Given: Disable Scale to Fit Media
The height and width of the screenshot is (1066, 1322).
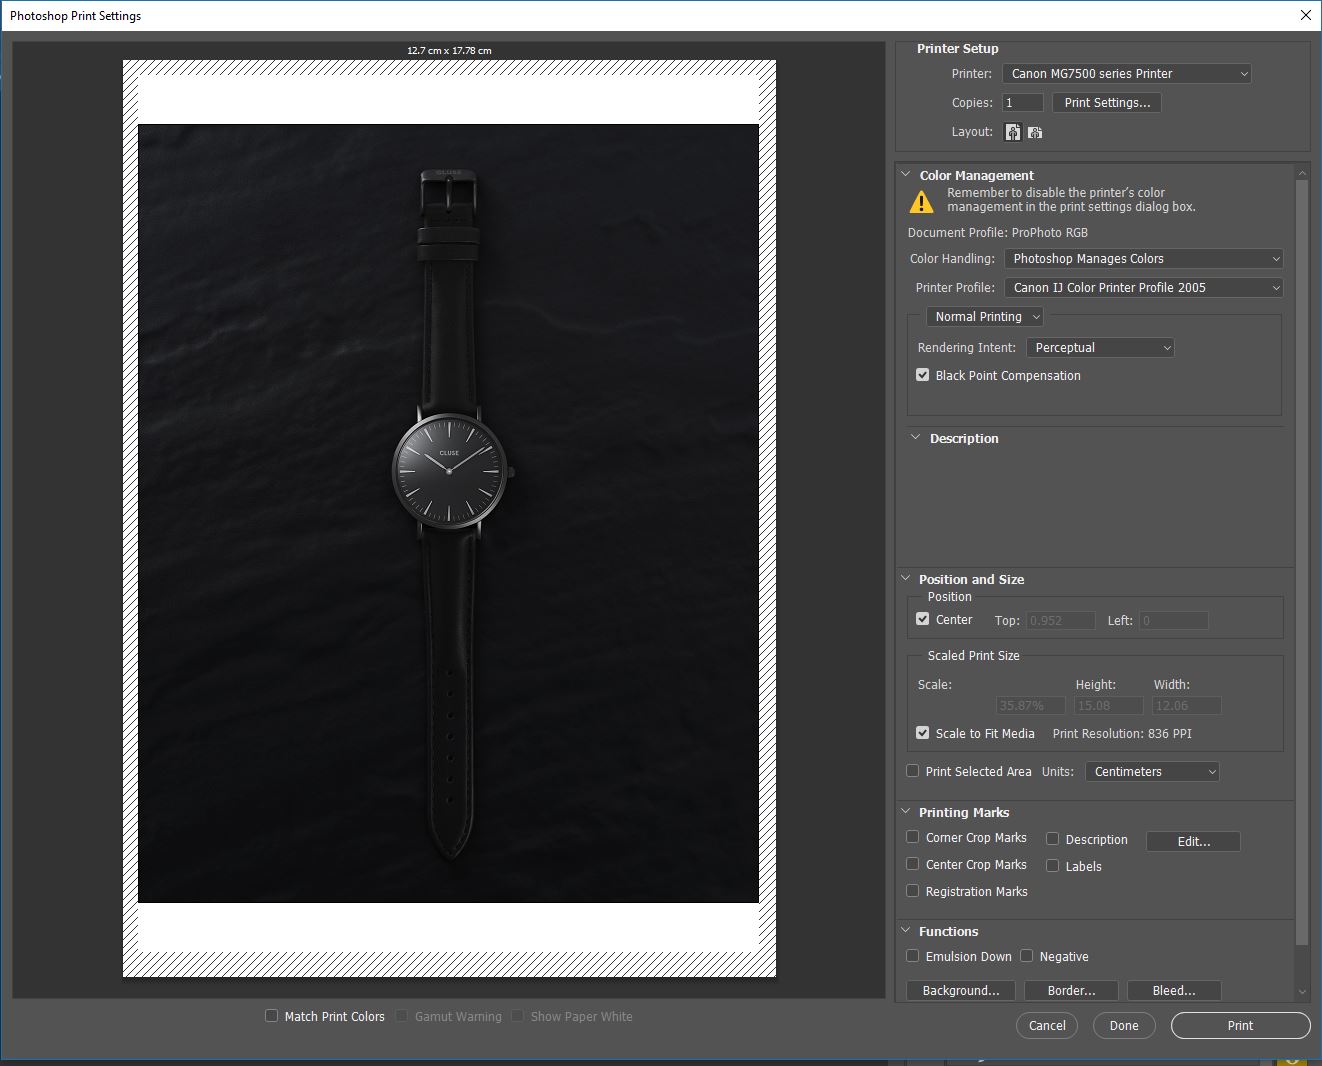Looking at the screenshot, I should point(923,733).
